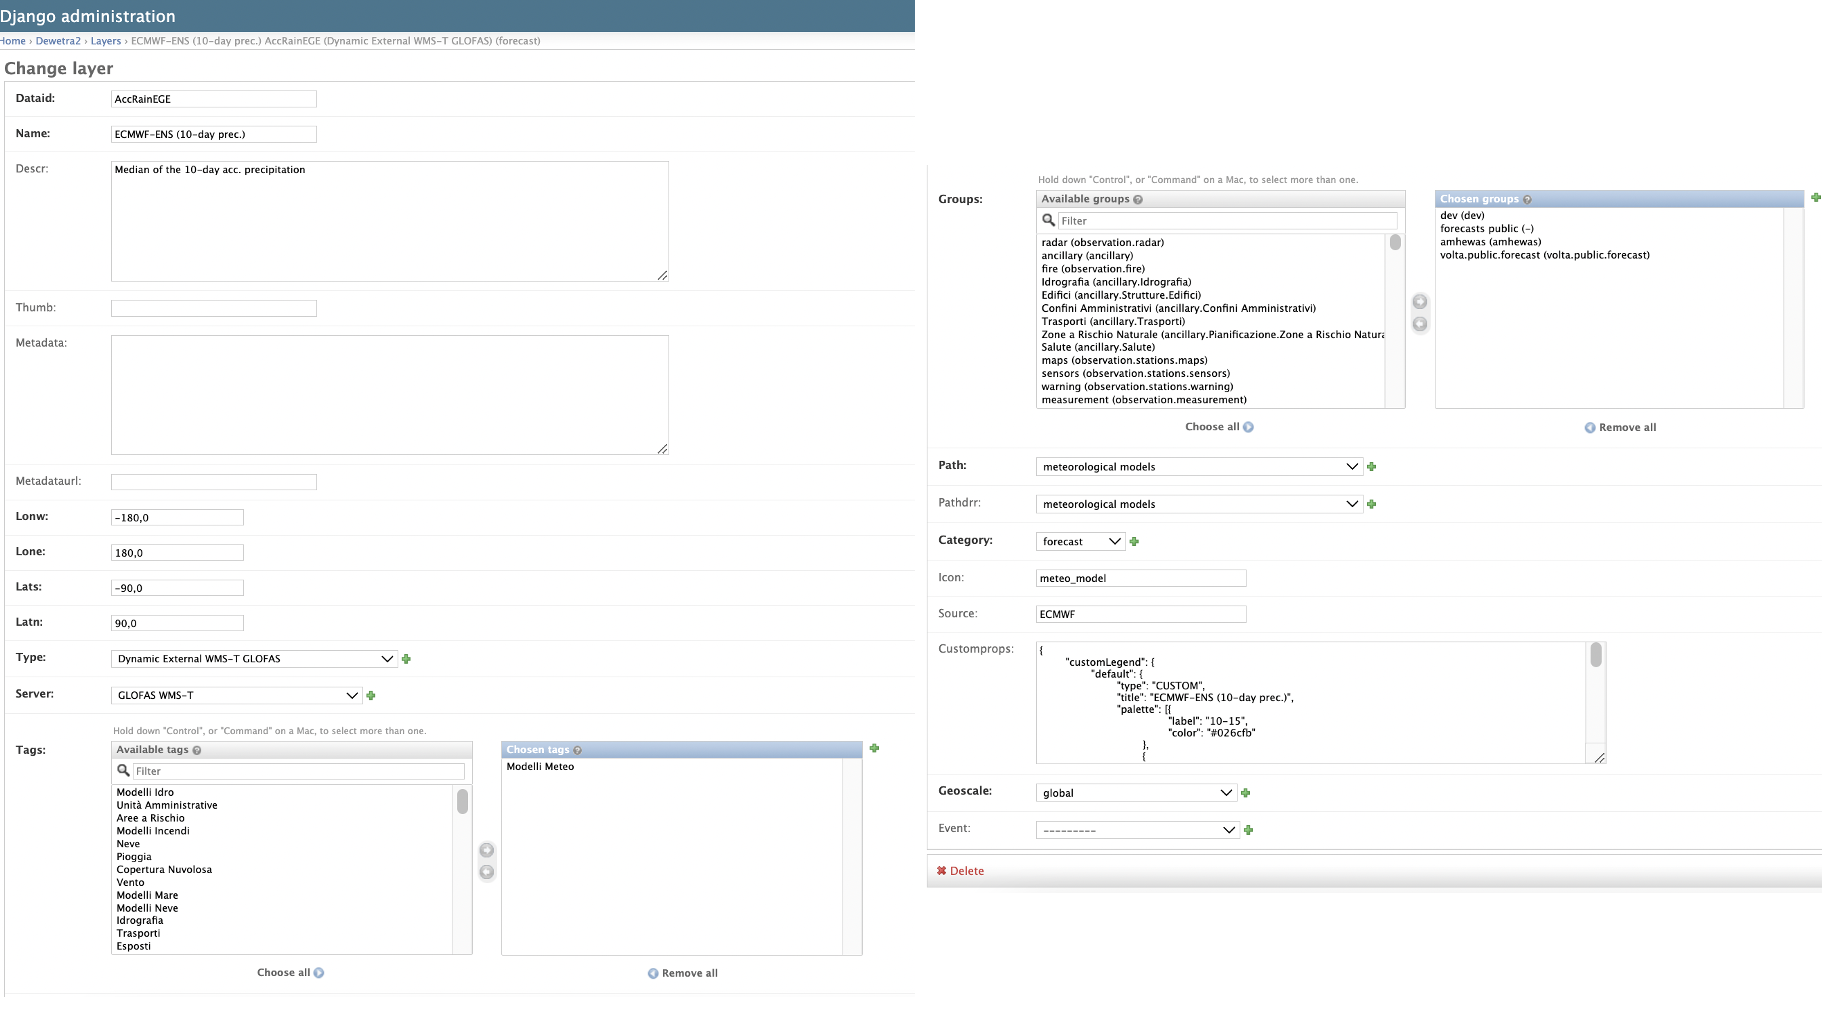This screenshot has width=1822, height=1013.
Task: Add new Path with green plus
Action: [1372, 467]
